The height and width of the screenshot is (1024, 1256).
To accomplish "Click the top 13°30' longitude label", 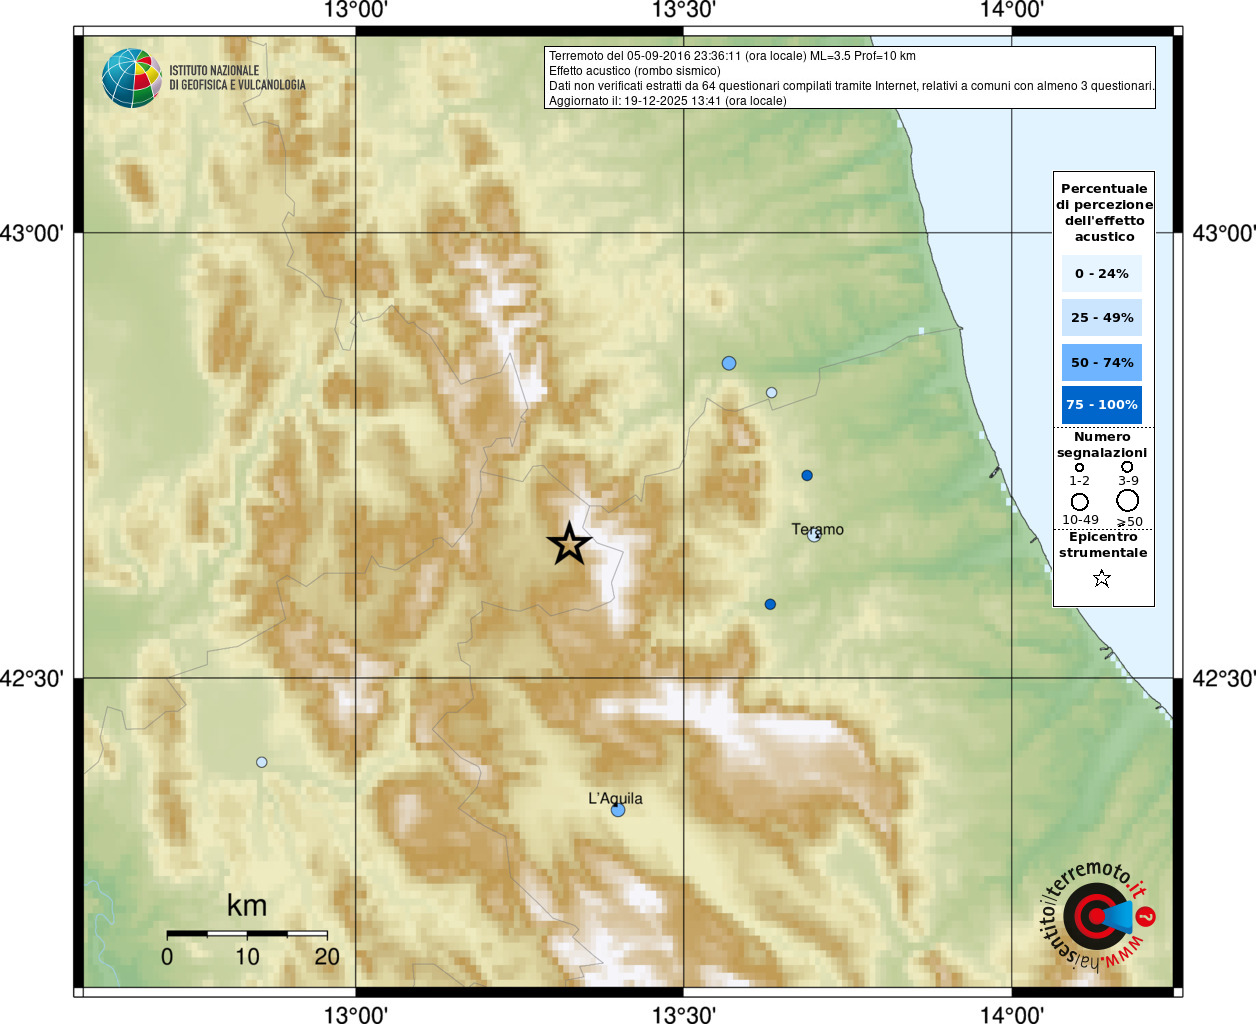I will [684, 11].
